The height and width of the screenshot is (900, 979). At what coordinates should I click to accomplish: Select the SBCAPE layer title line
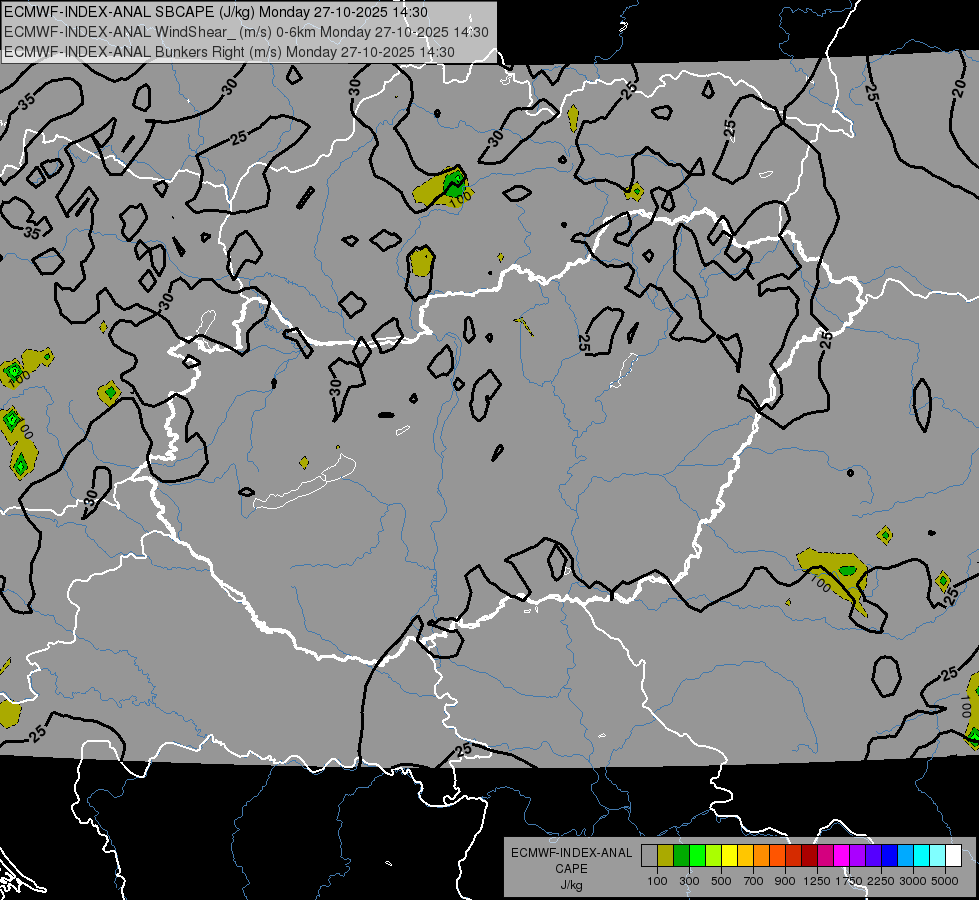point(216,12)
